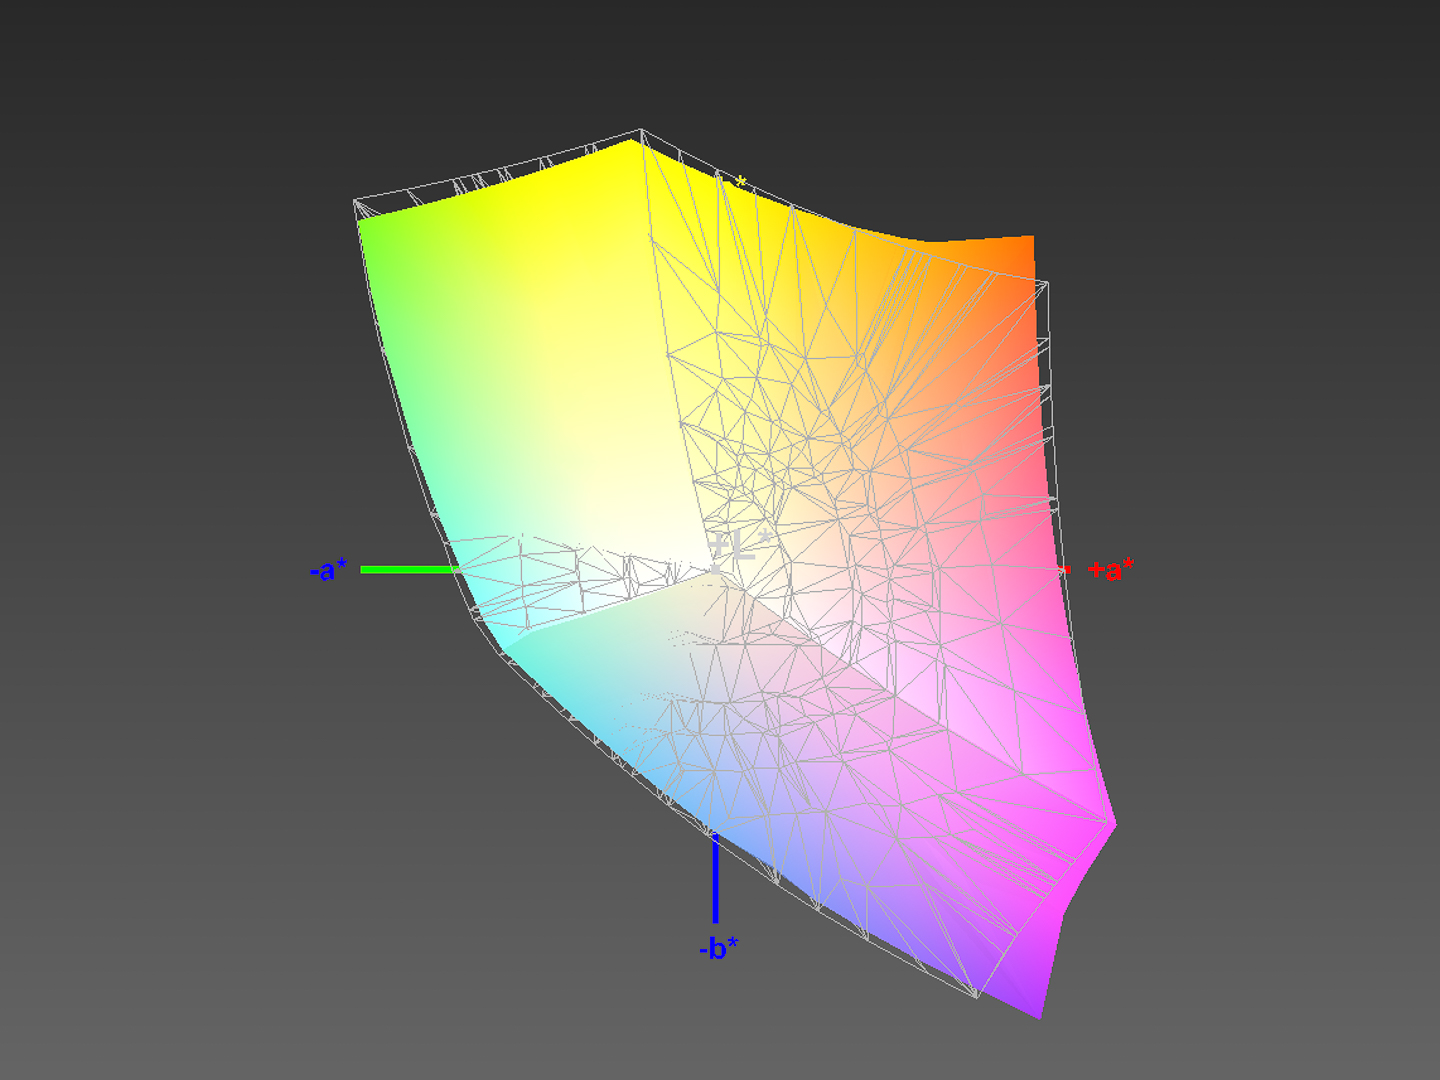The width and height of the screenshot is (1440, 1080).
Task: Select the wireframe's bottom-right corner vertex
Action: 977,997
